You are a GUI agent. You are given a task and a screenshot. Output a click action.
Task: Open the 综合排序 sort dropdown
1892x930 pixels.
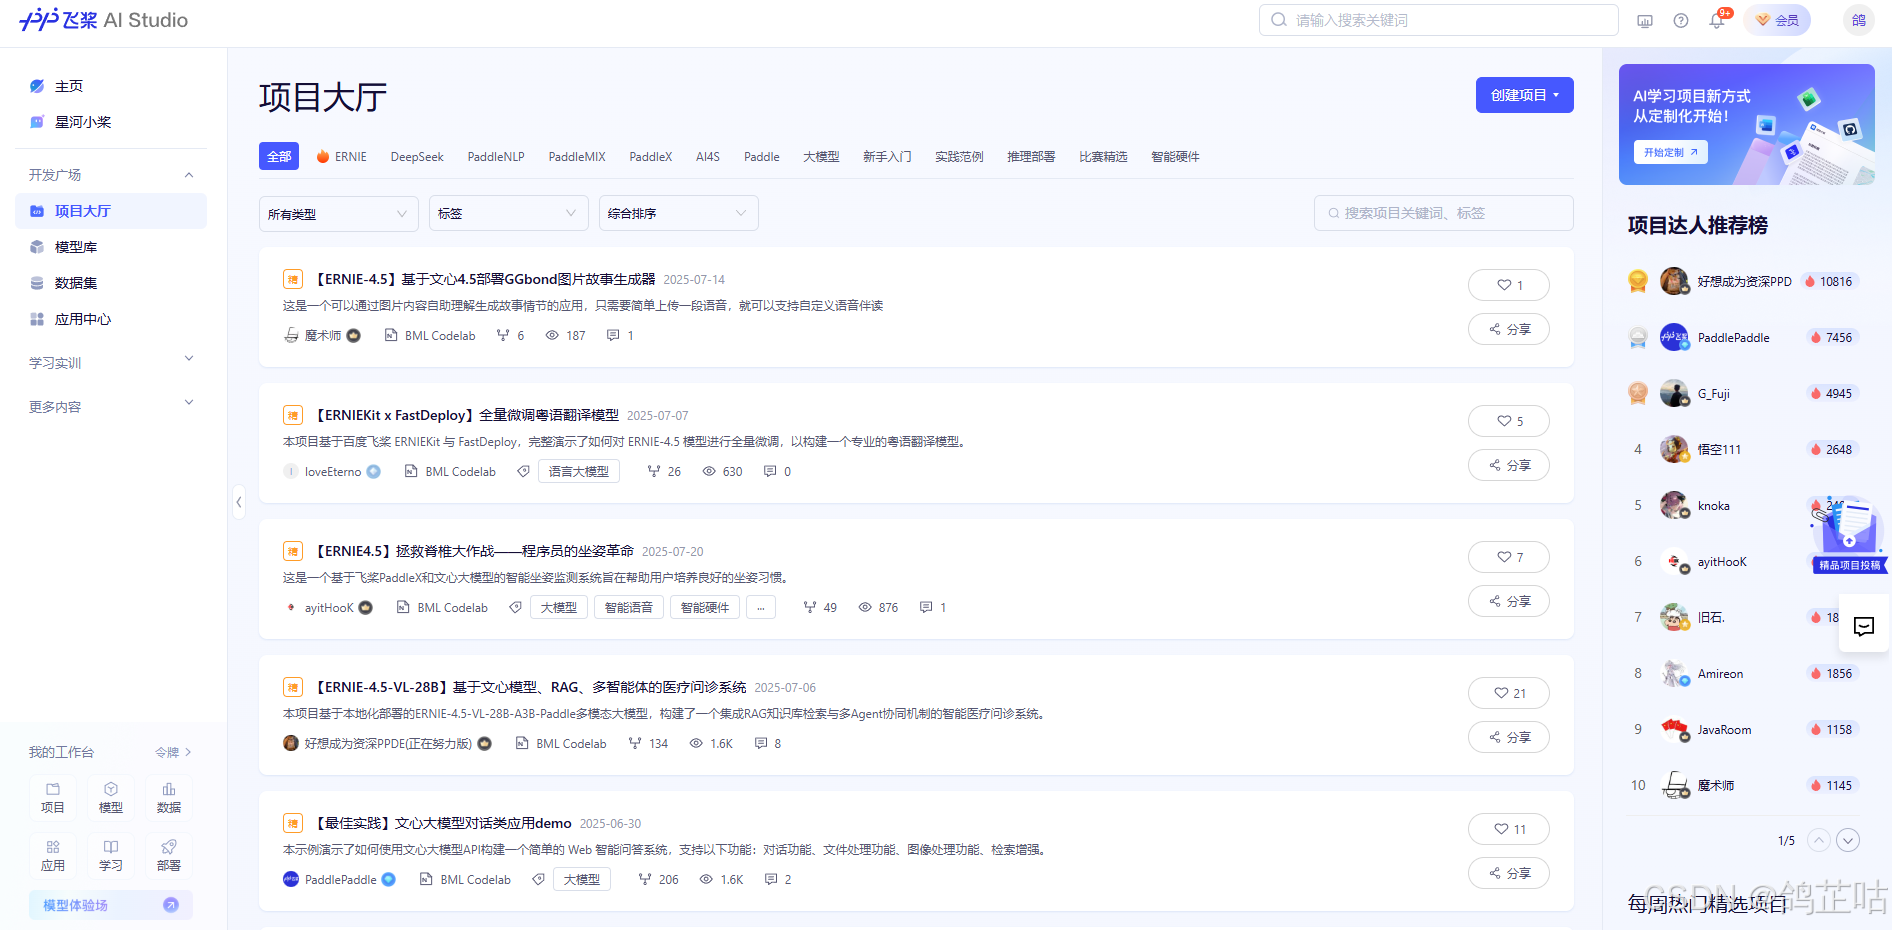coord(678,214)
